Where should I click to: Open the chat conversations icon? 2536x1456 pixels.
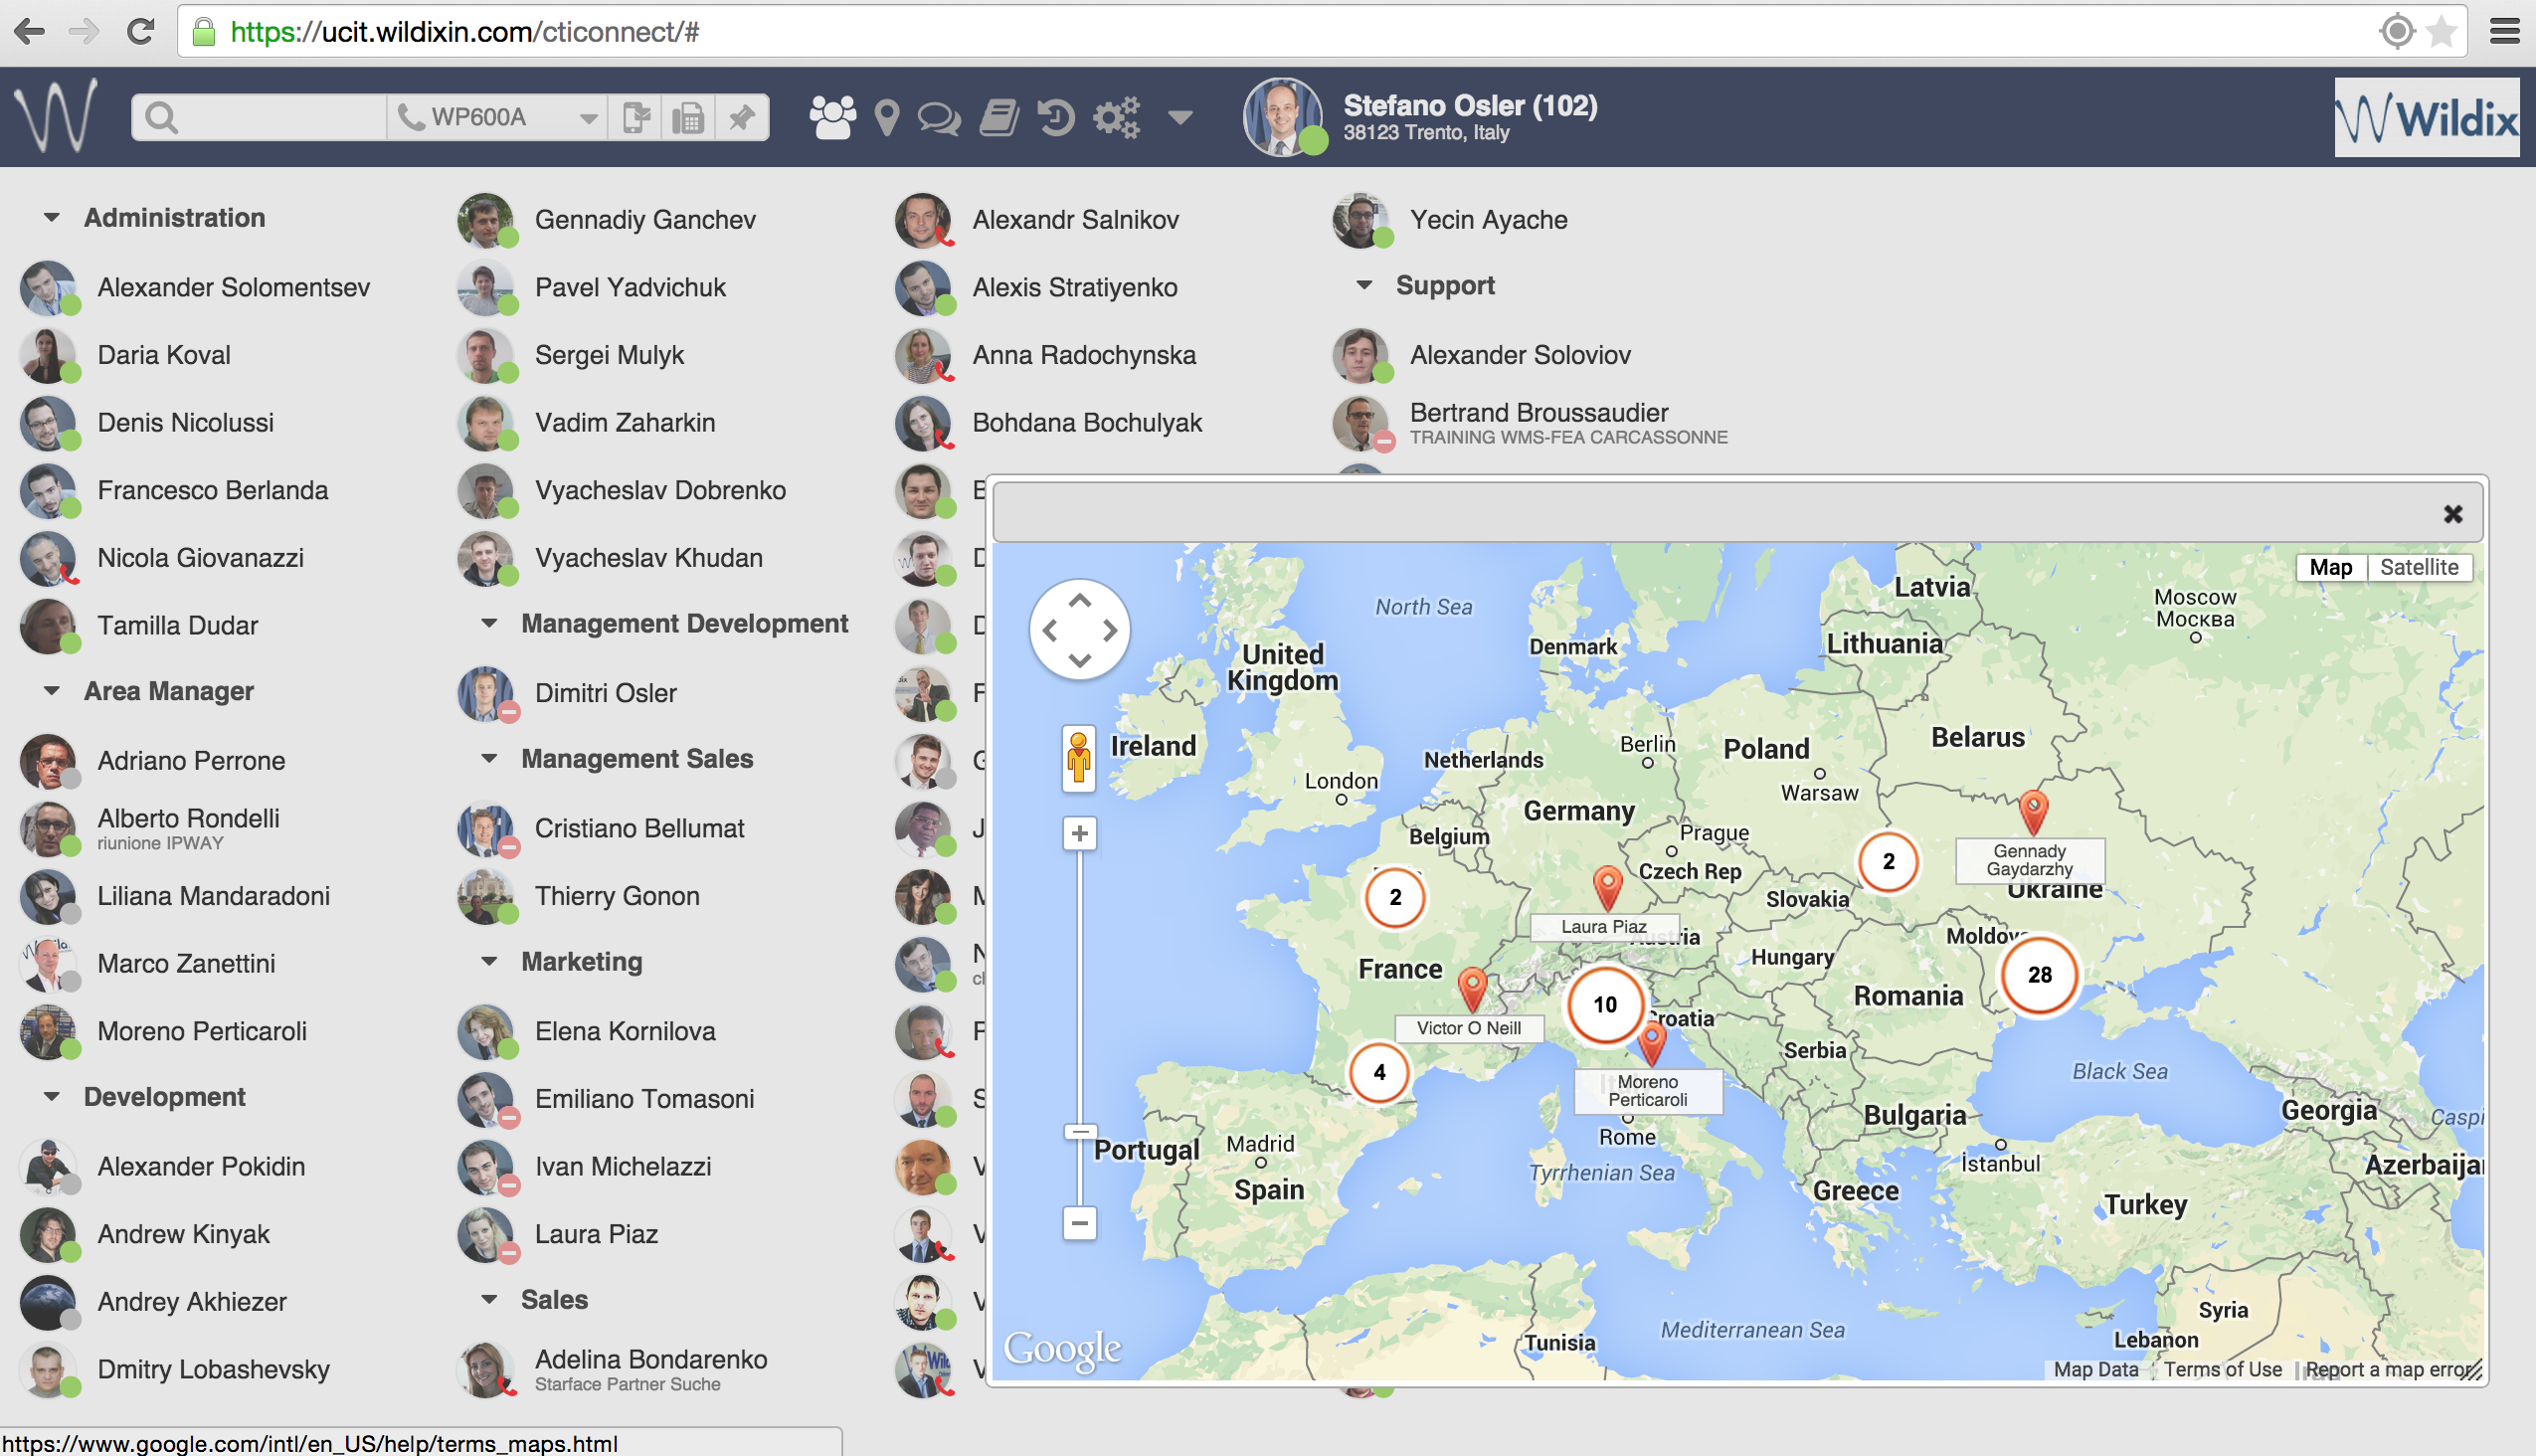pyautogui.click(x=939, y=118)
